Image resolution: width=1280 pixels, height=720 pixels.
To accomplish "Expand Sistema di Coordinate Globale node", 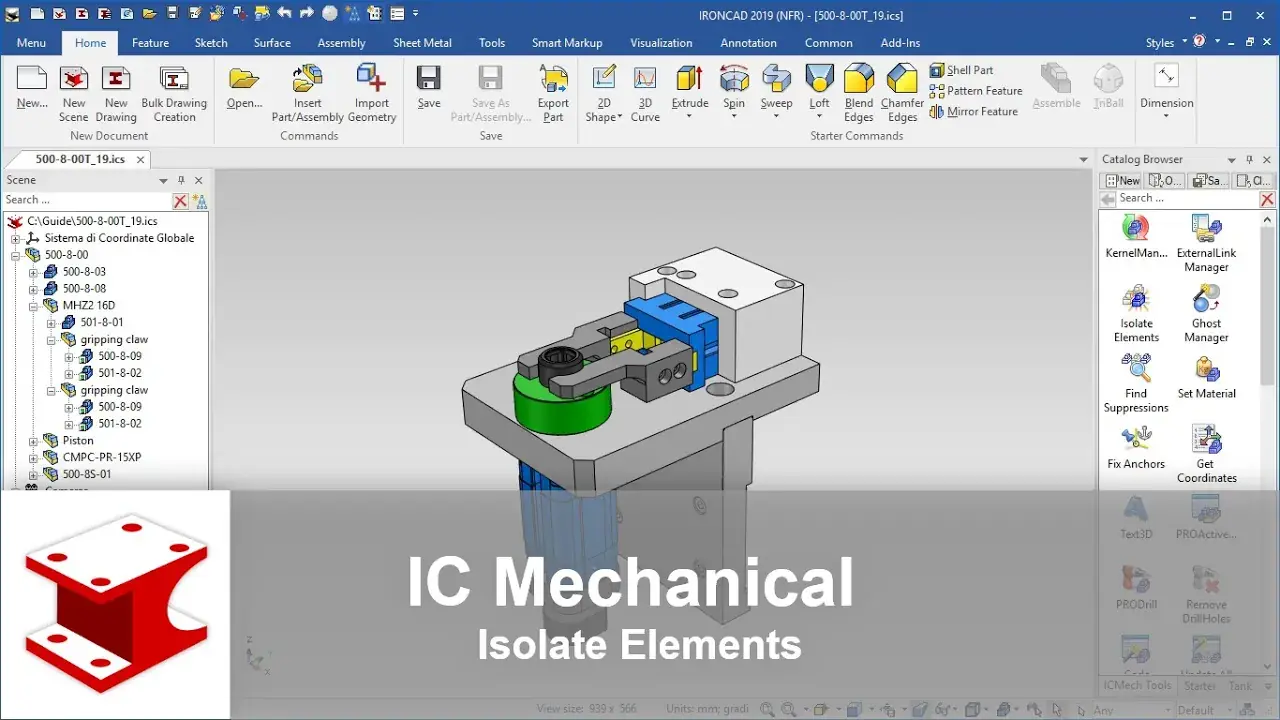I will [15, 239].
